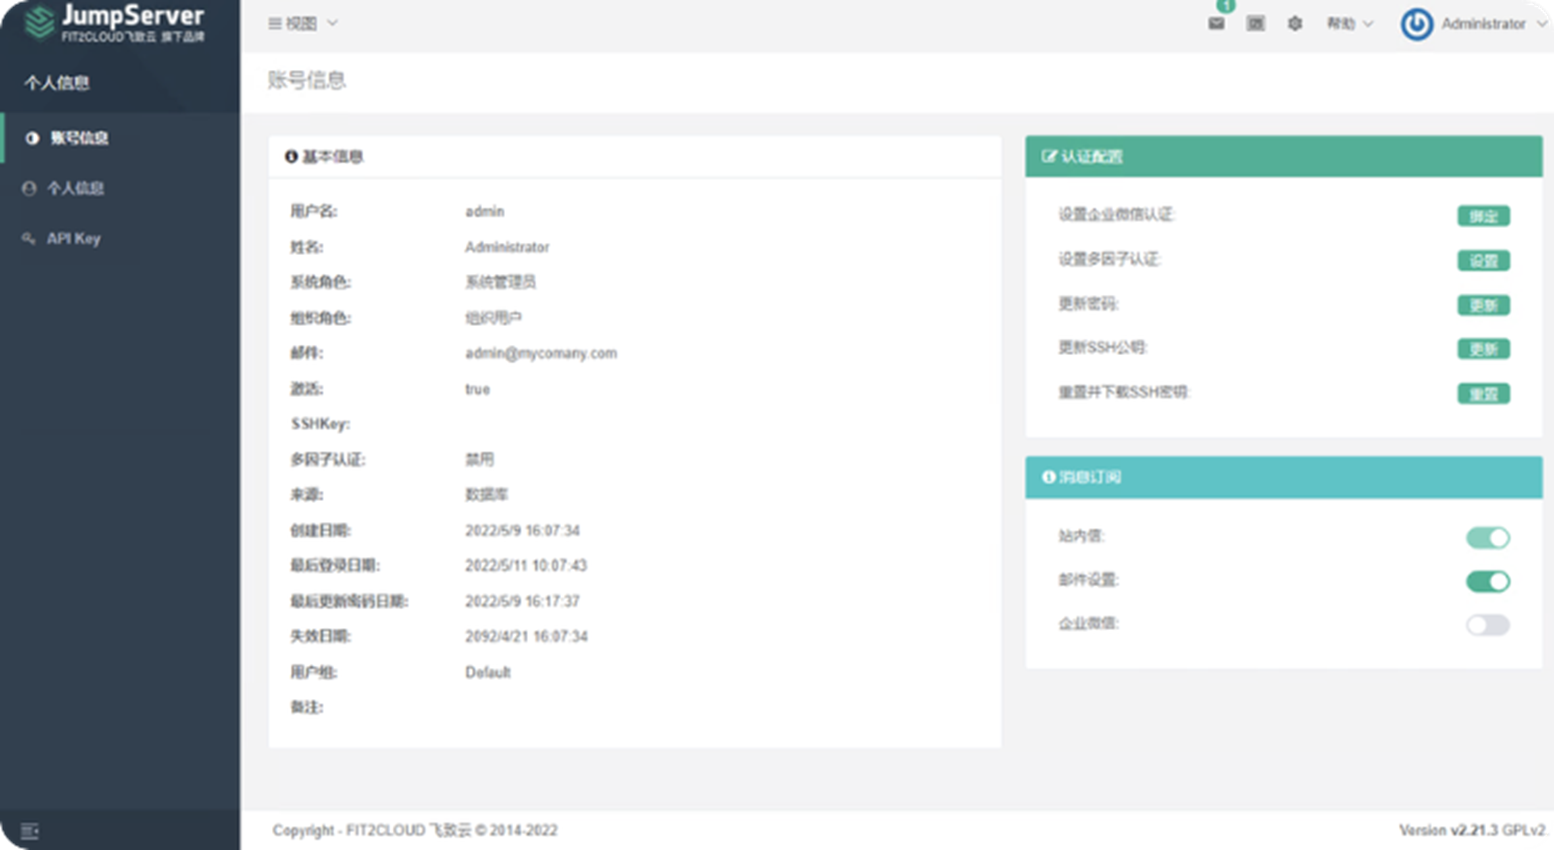Open the 帮助 dropdown menu

pos(1349,23)
